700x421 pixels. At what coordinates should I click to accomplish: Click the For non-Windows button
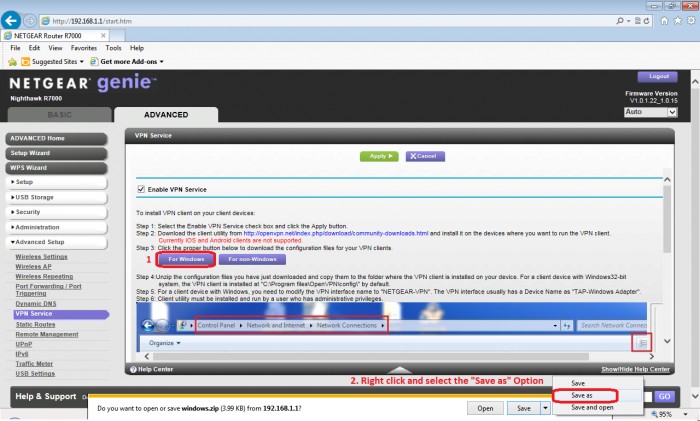coord(252,259)
